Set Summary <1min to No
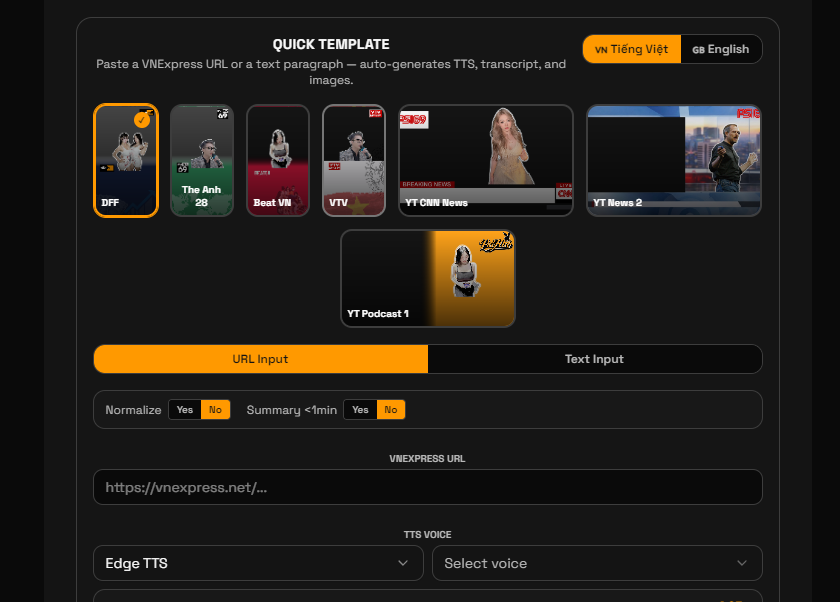 click(x=391, y=410)
